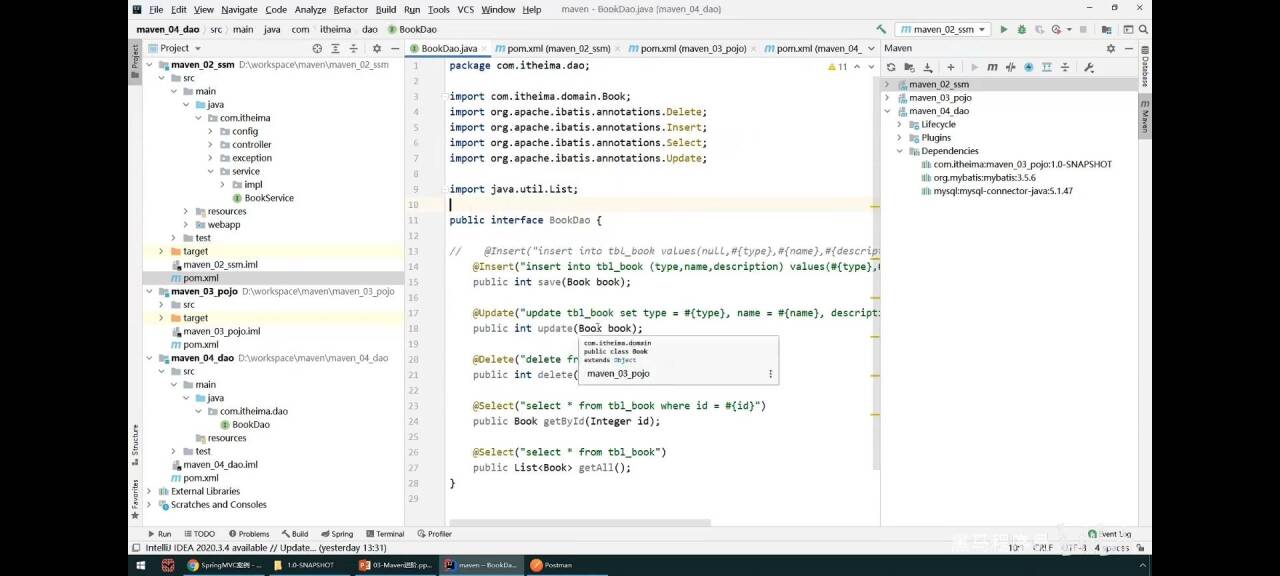This screenshot has height=576, width=1280.
Task: Select BookService in the project tree
Action: pos(269,198)
